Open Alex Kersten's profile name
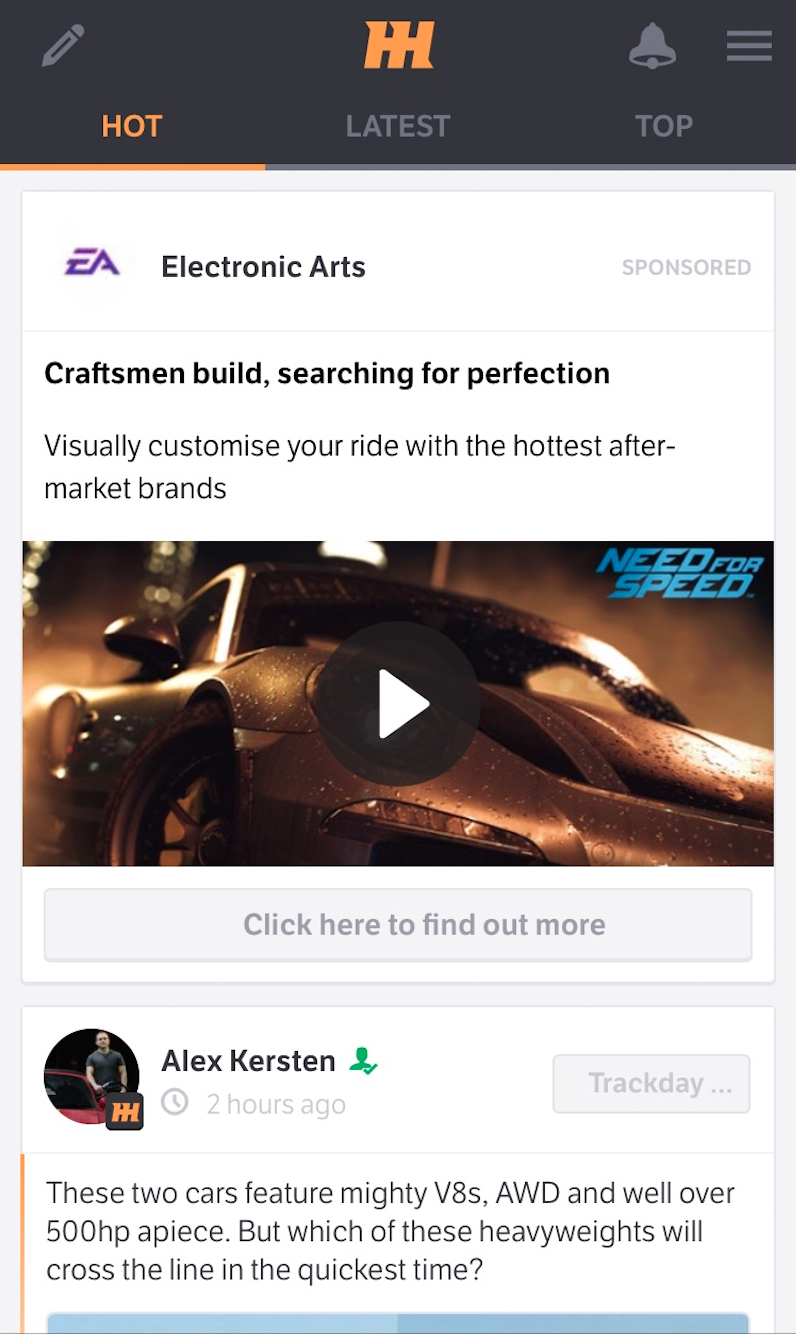 coord(249,1061)
